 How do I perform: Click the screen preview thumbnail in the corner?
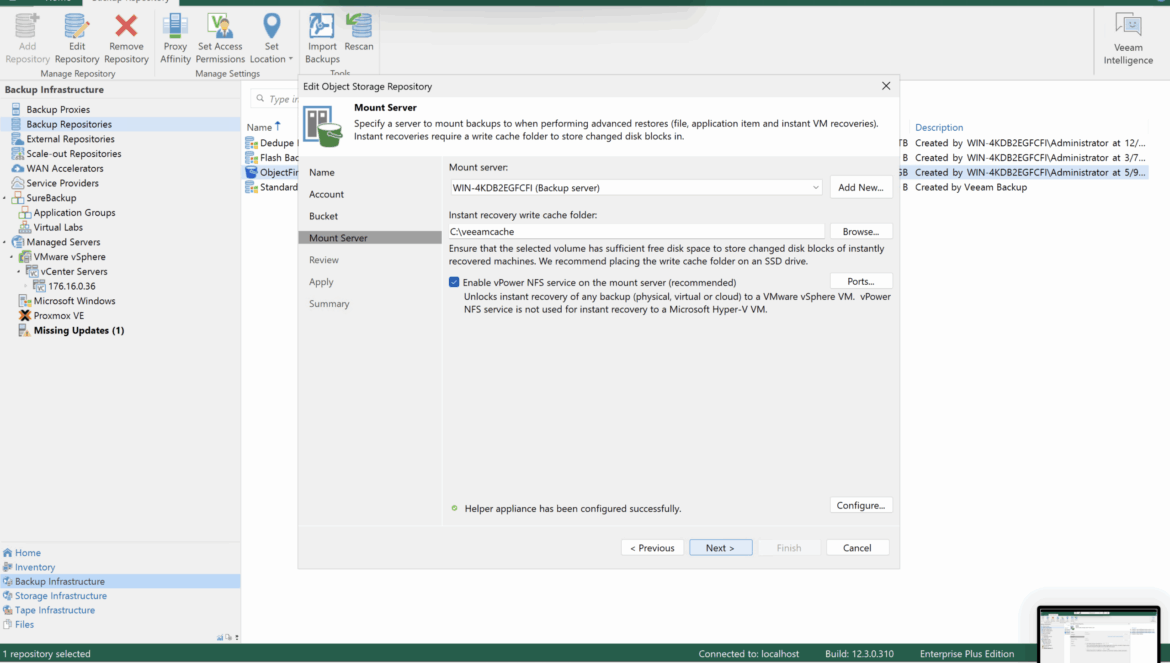1098,633
